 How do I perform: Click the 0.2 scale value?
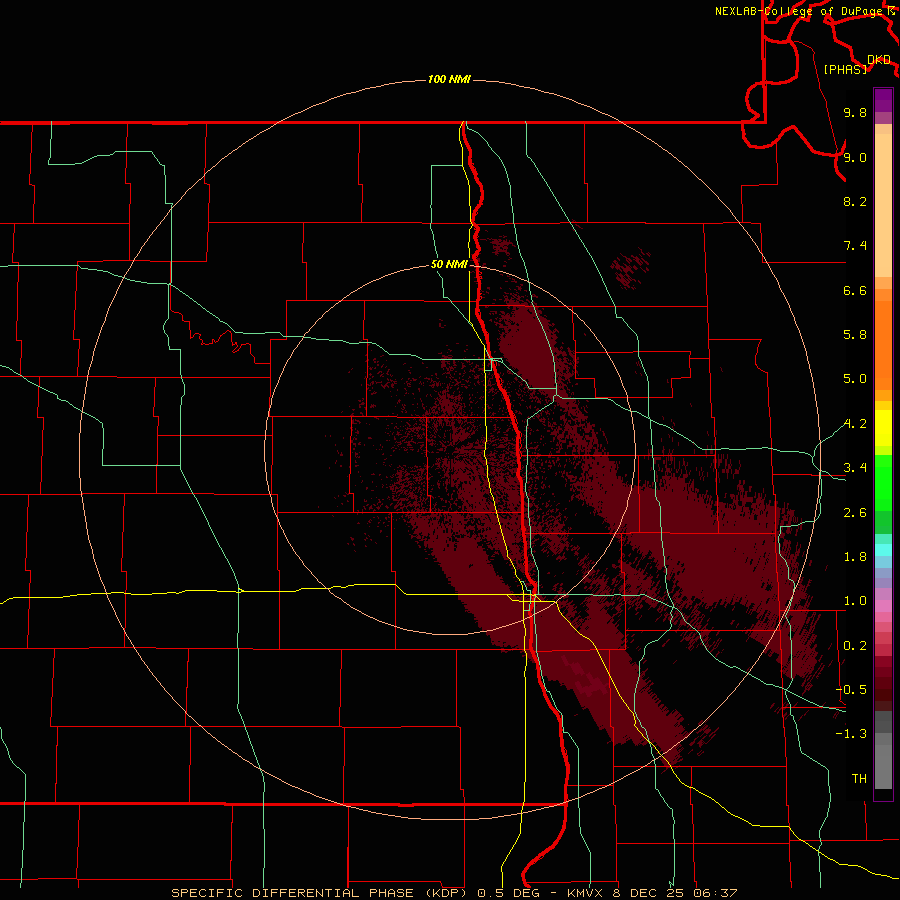coord(855,646)
